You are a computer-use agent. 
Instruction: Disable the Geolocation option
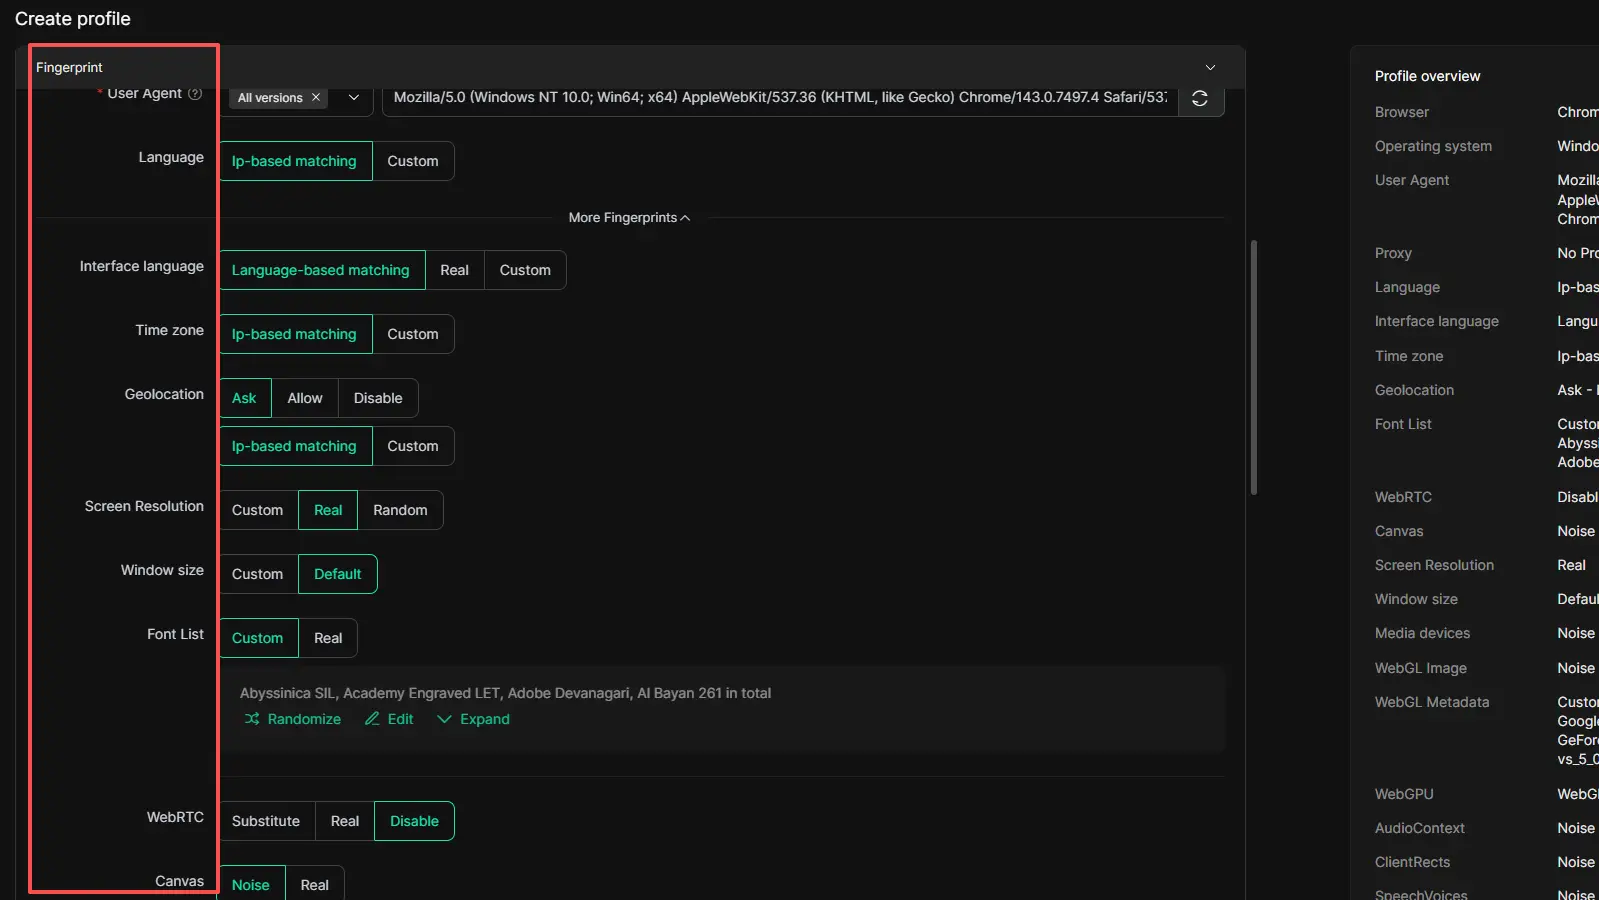(x=377, y=398)
